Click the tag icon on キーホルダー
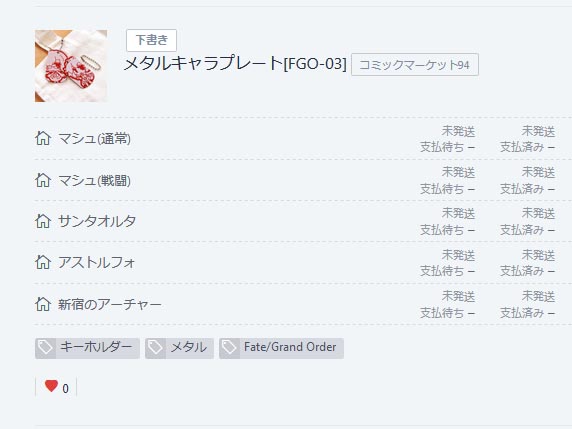The height and width of the screenshot is (429, 572). click(x=46, y=348)
